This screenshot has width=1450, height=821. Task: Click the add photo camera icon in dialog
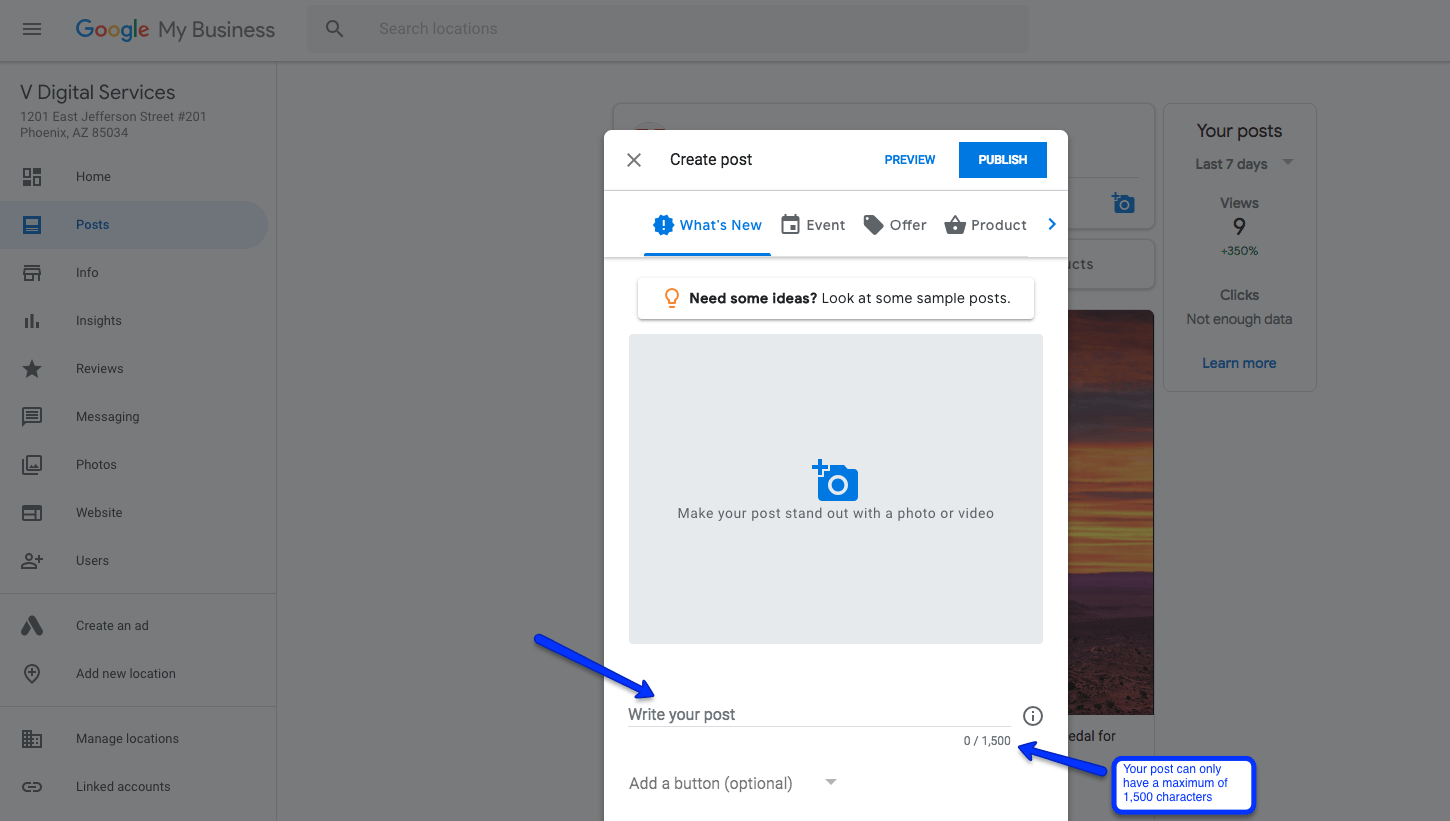coord(836,481)
